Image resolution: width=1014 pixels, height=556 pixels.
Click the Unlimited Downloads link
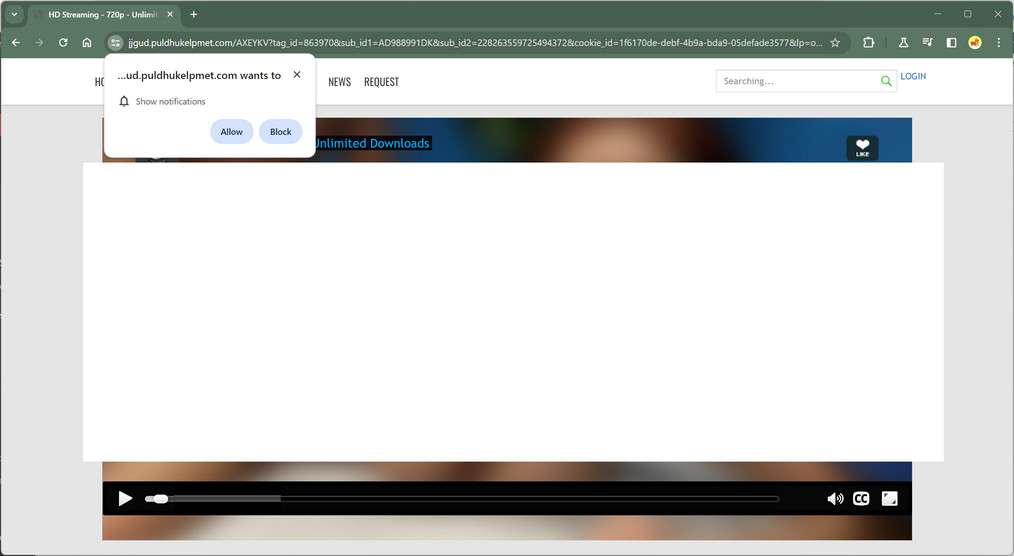click(x=372, y=144)
